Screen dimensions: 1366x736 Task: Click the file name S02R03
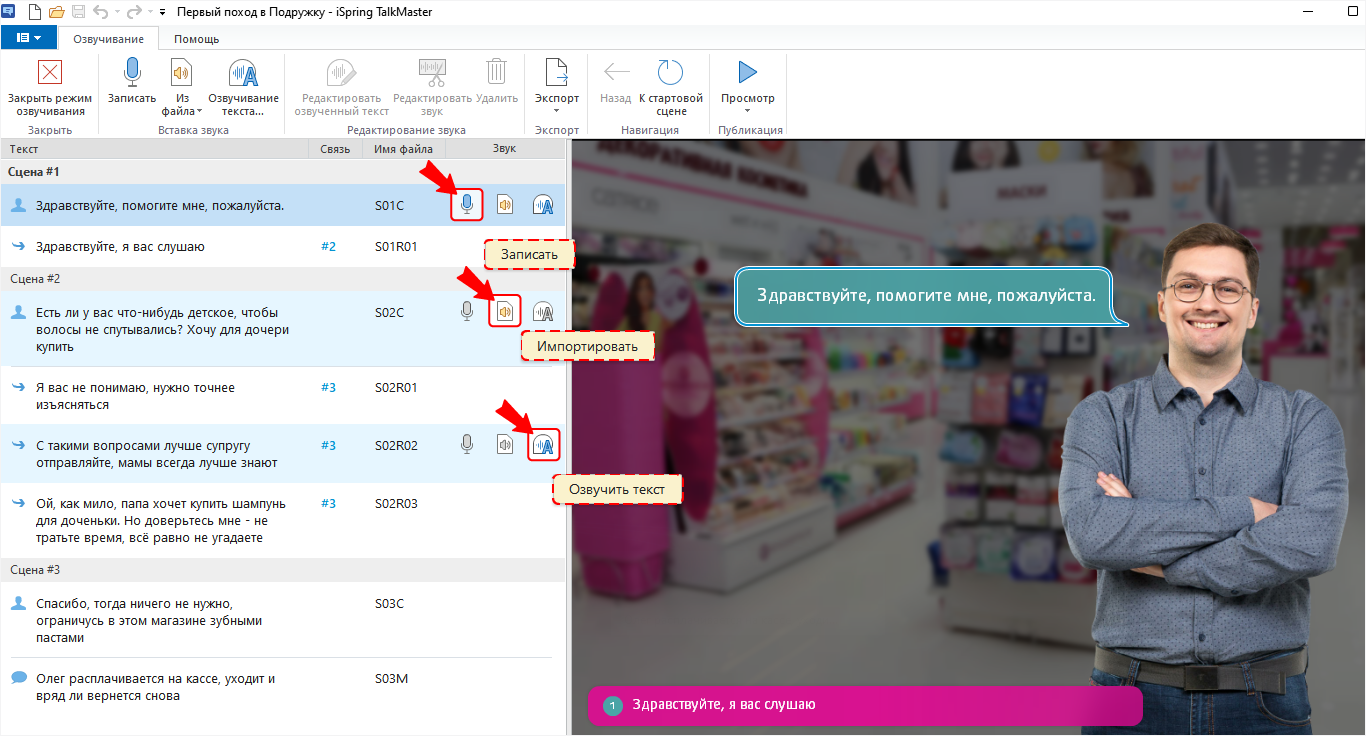point(396,503)
